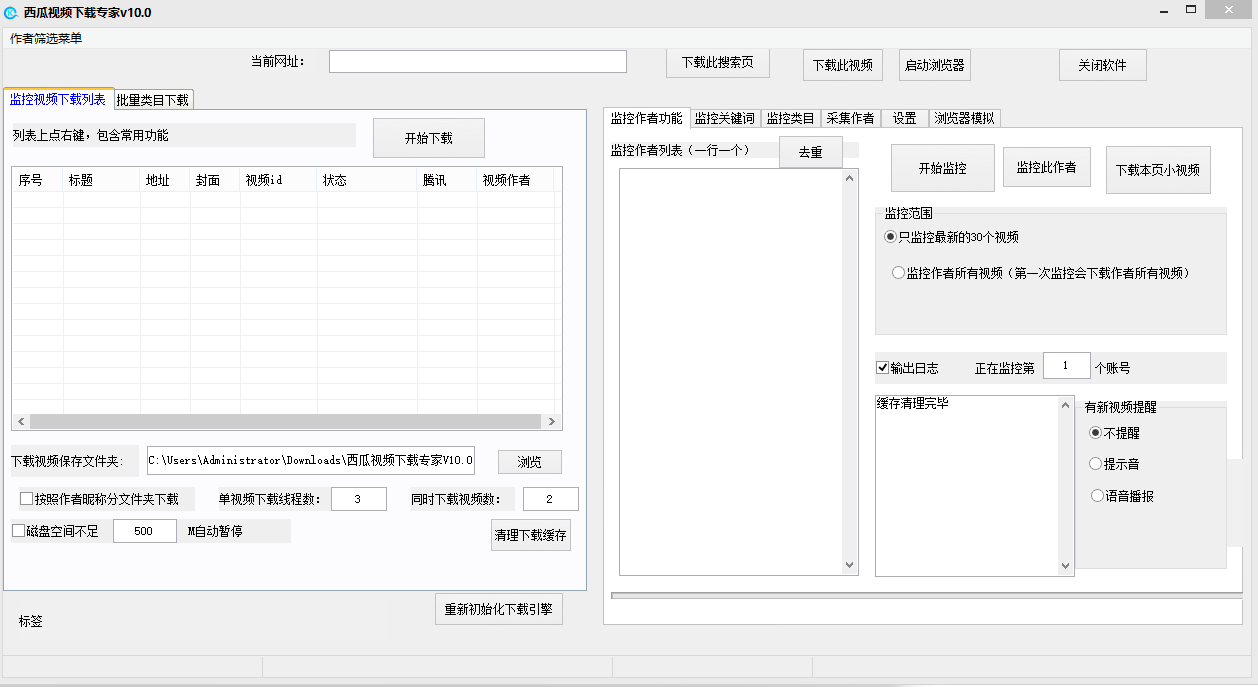
Task: Click 重新初始化下载引擎 button
Action: click(499, 609)
